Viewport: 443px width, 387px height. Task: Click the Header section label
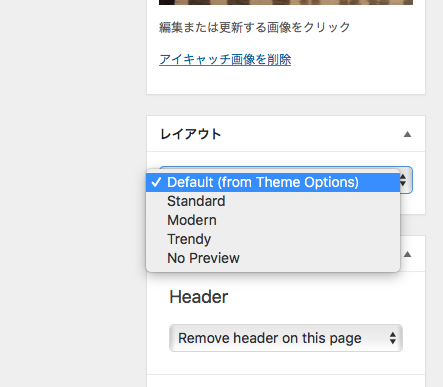199,297
